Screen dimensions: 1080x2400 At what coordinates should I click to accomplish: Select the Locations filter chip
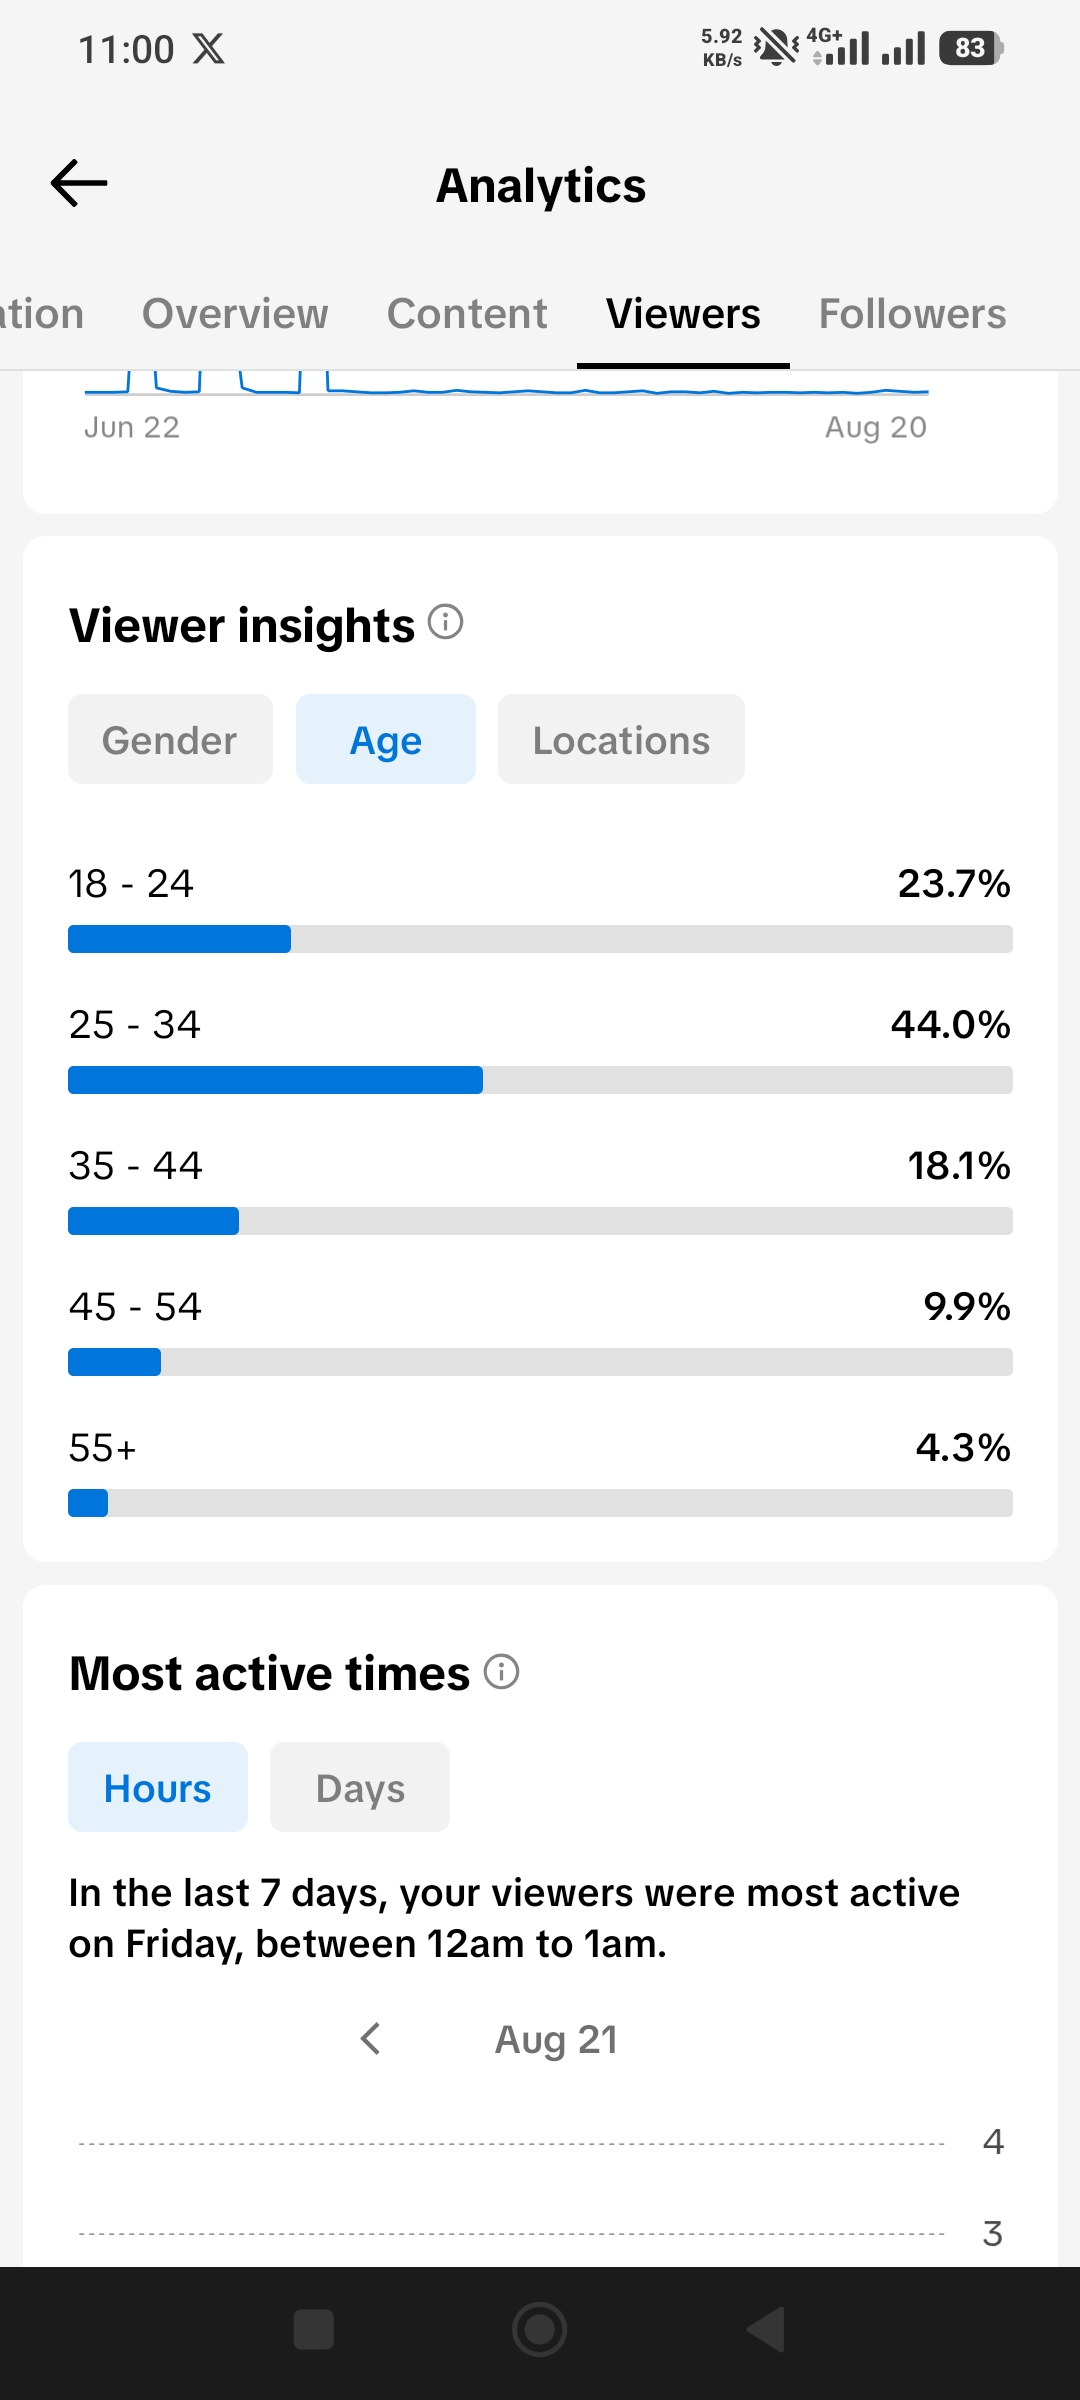(x=621, y=739)
